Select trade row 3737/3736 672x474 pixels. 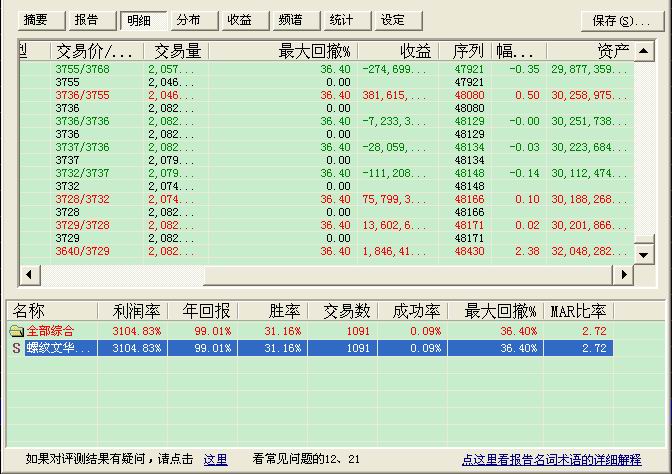326,147
